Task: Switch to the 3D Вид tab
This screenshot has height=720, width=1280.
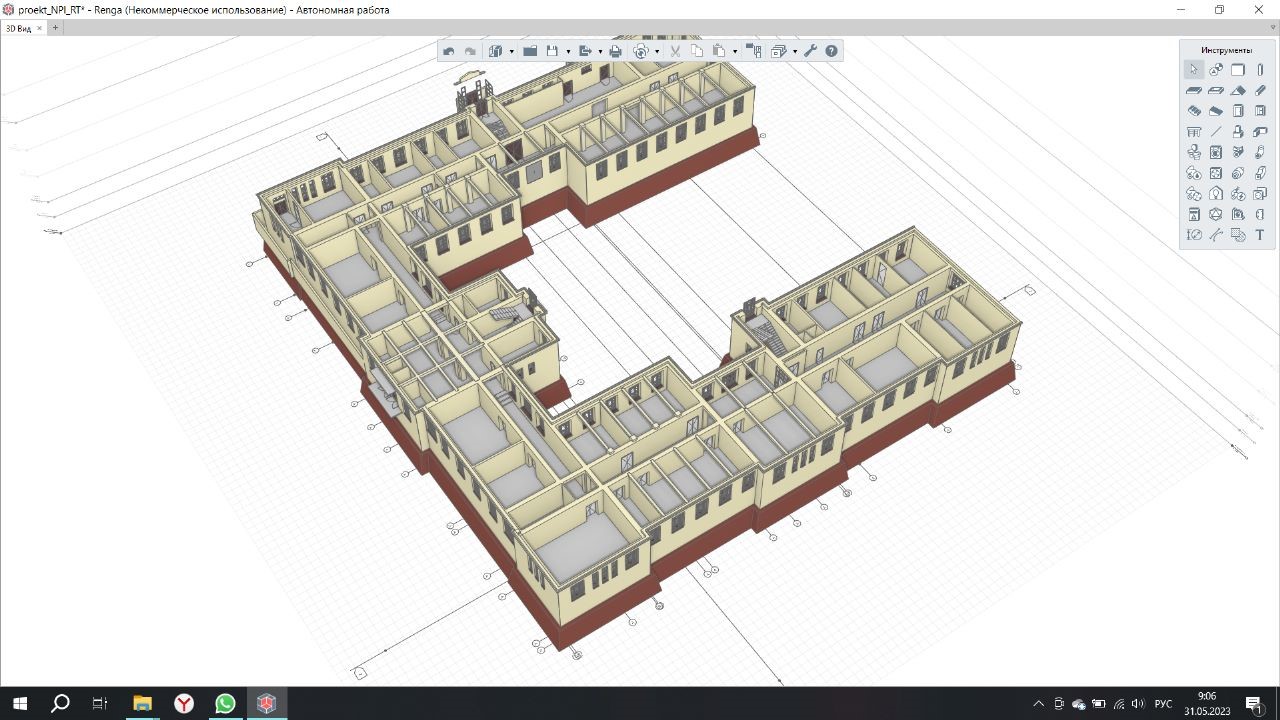Action: [19, 28]
